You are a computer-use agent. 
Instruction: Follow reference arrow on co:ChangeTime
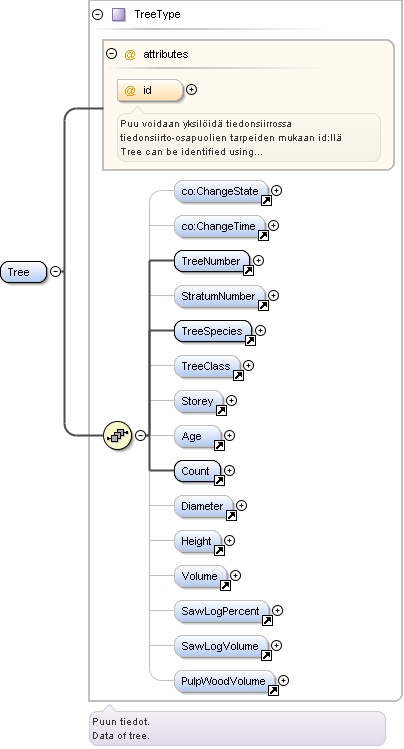[263, 235]
